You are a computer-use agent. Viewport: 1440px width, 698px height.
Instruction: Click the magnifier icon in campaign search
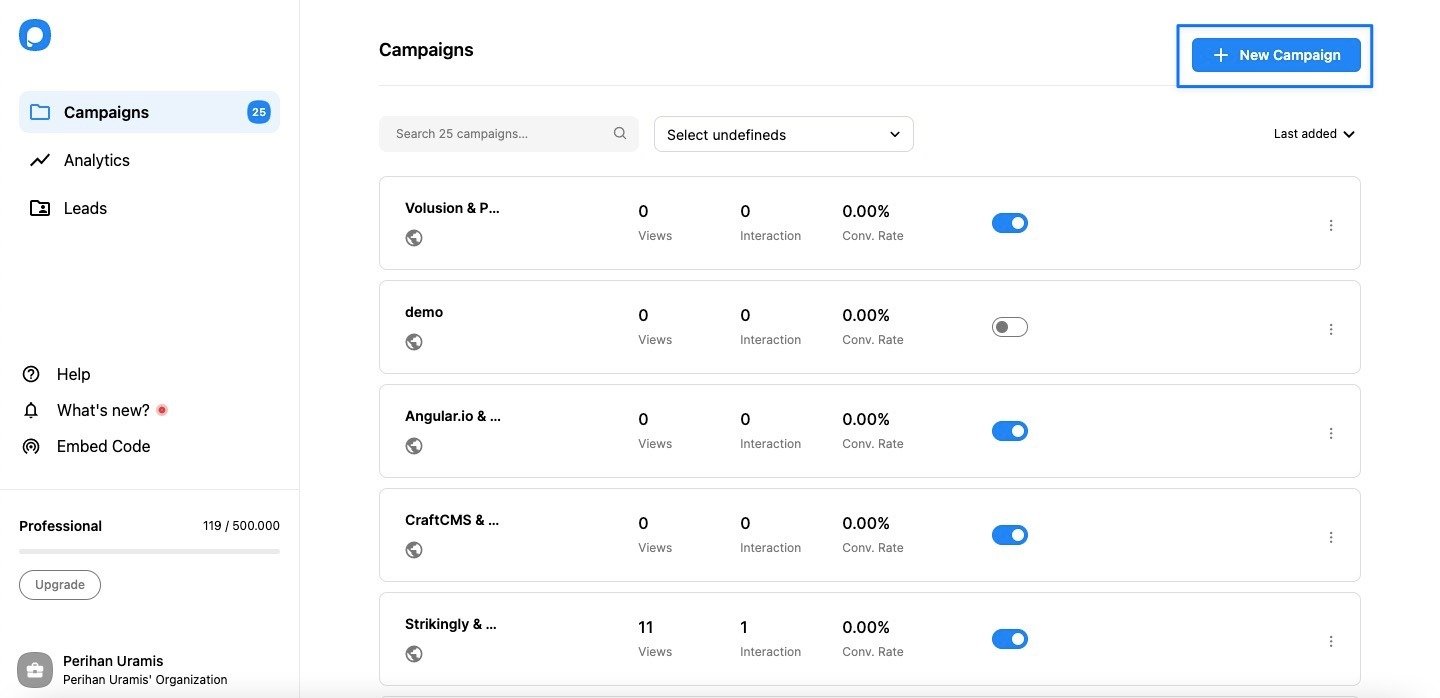pyautogui.click(x=620, y=133)
